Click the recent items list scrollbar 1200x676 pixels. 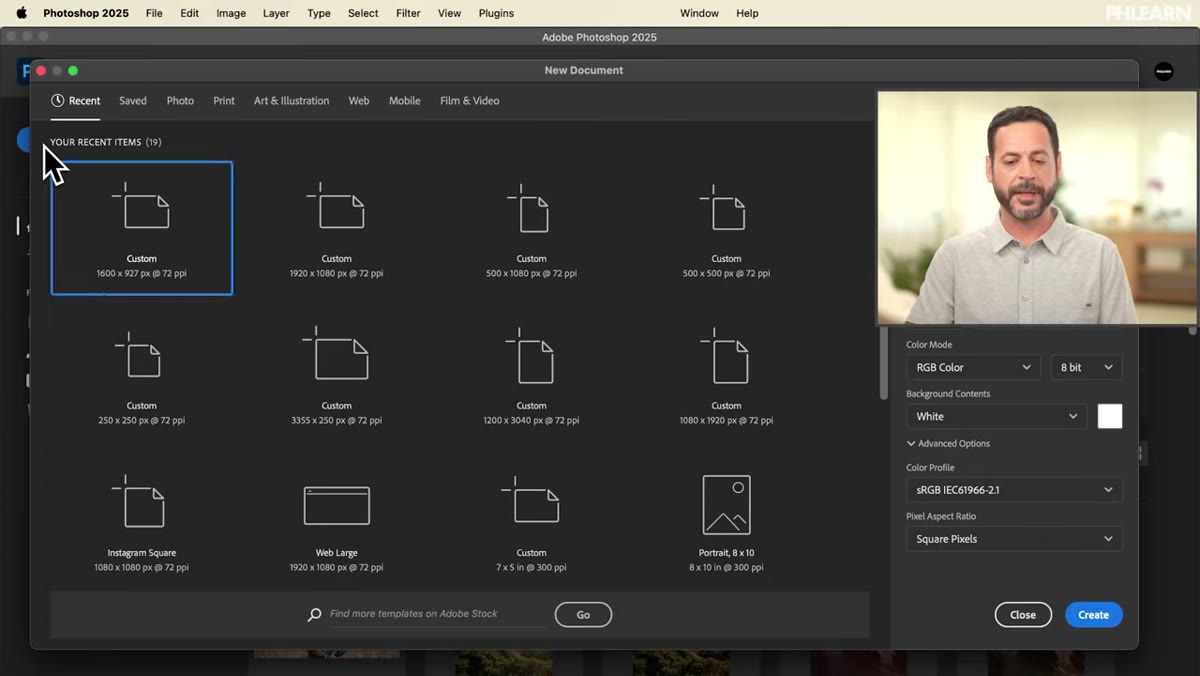point(882,365)
